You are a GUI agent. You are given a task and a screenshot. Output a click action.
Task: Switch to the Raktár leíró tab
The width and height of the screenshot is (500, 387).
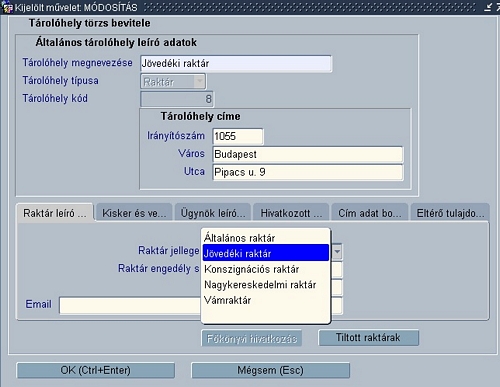55,213
